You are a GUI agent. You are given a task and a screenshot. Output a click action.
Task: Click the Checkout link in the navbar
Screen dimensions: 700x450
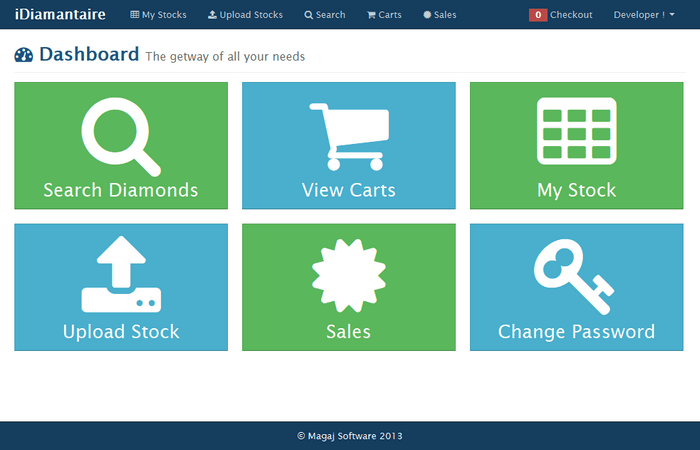point(571,15)
